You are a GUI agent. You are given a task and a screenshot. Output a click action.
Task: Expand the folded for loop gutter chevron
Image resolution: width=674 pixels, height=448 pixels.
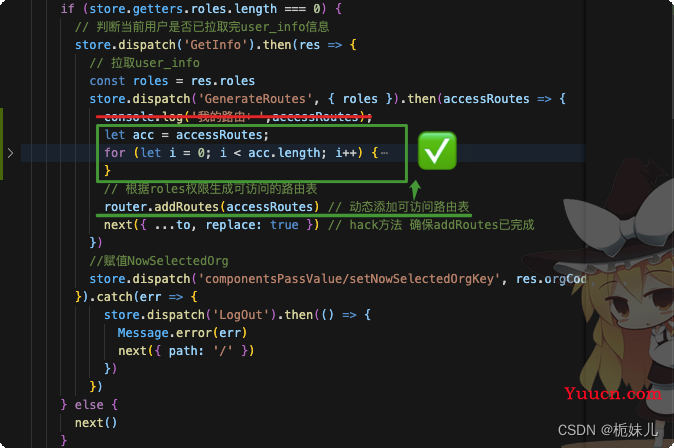click(x=10, y=153)
